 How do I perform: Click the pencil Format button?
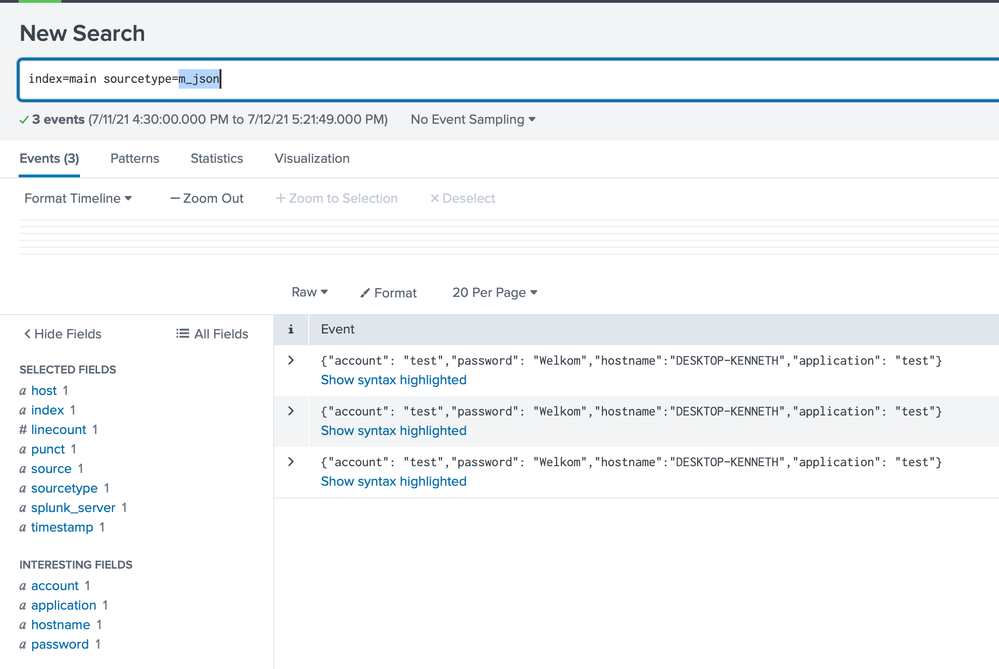pos(388,293)
